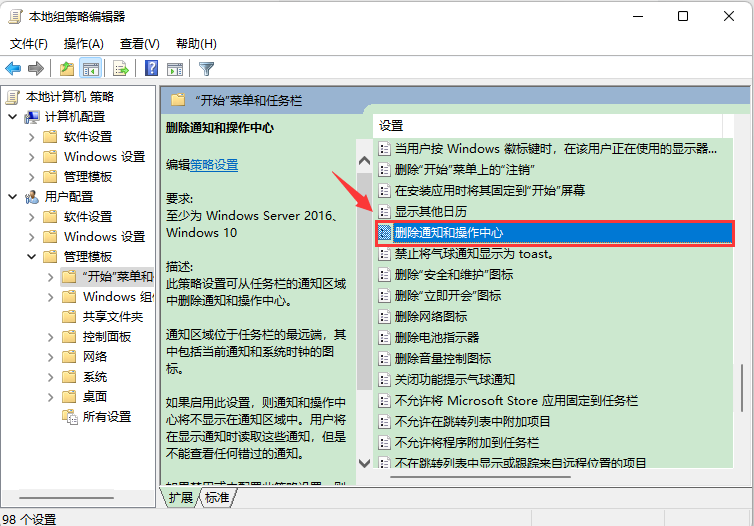Click the Back arrow in the toolbar

[x=13, y=69]
